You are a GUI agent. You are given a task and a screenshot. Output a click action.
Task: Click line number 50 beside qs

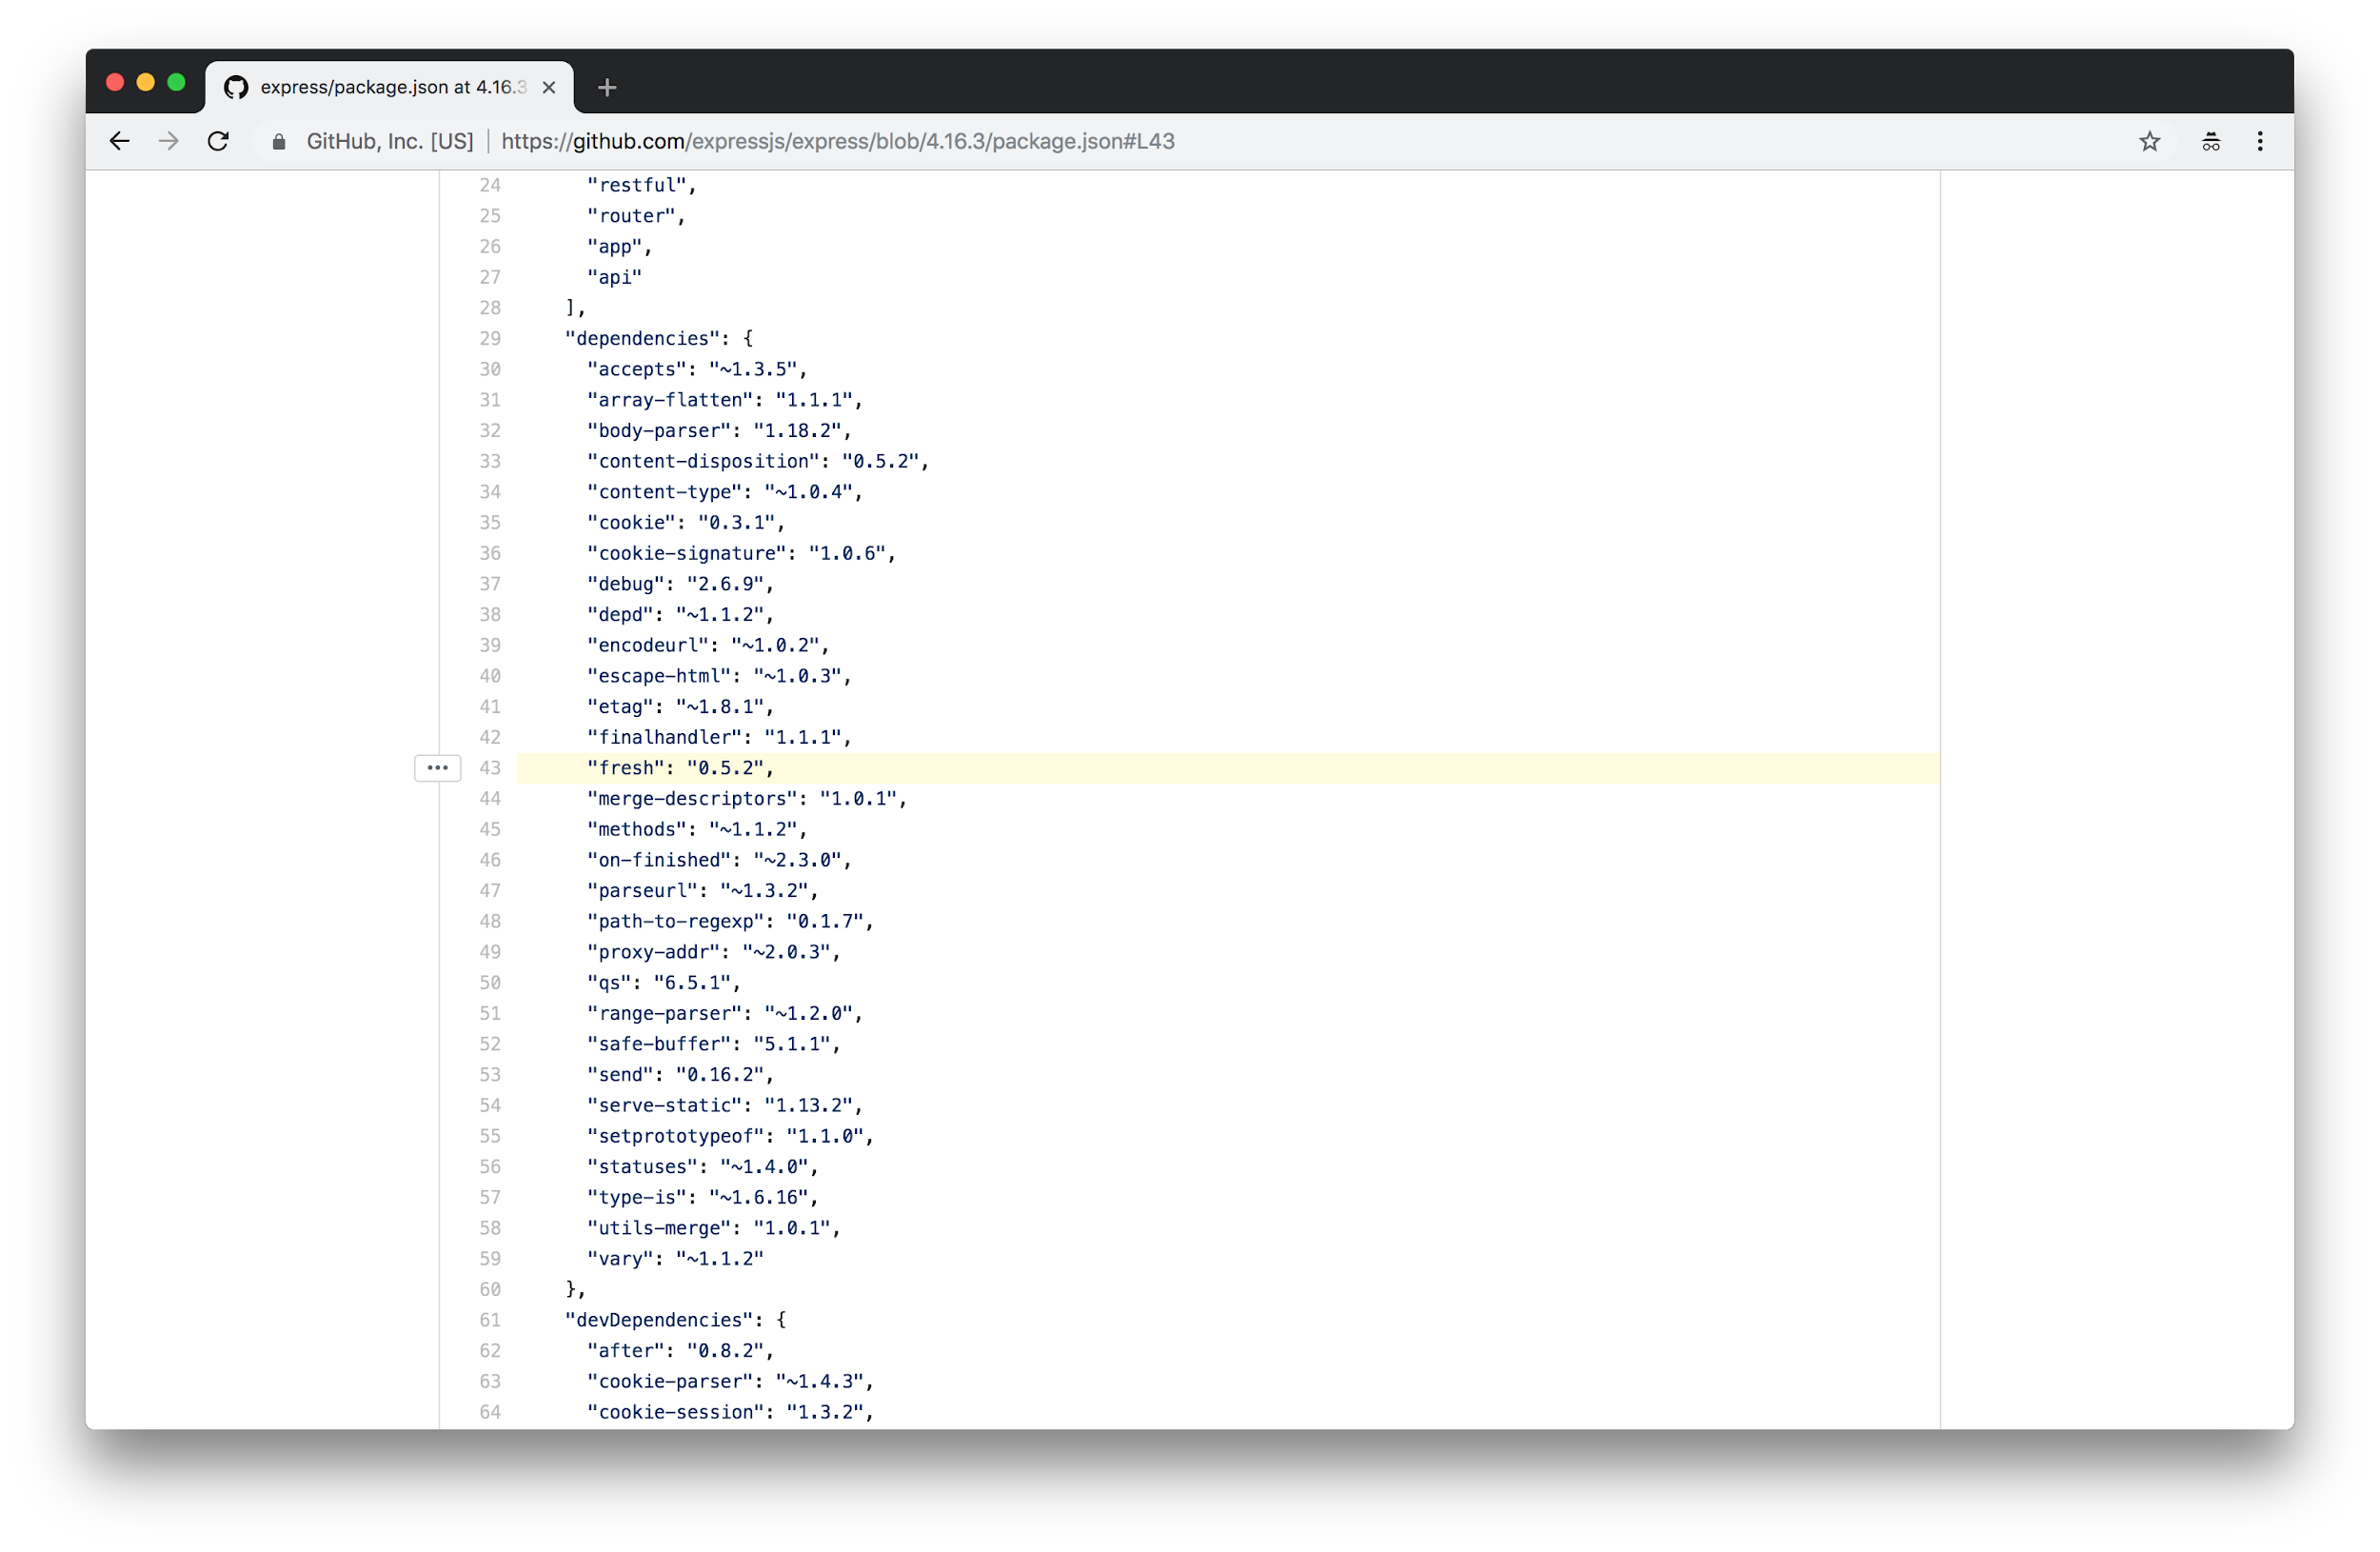pos(490,983)
